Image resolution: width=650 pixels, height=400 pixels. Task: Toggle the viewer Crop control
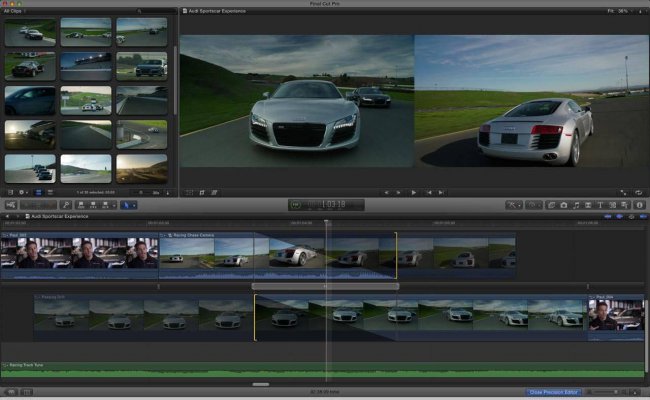[202, 192]
